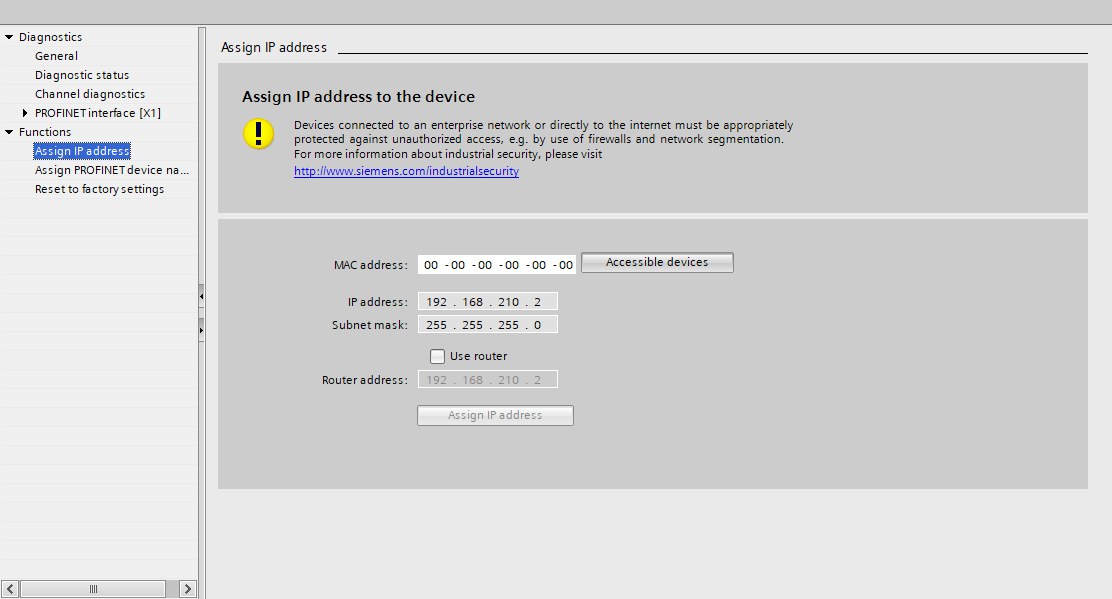Click the yellow warning icon
This screenshot has width=1112, height=599.
(x=258, y=133)
